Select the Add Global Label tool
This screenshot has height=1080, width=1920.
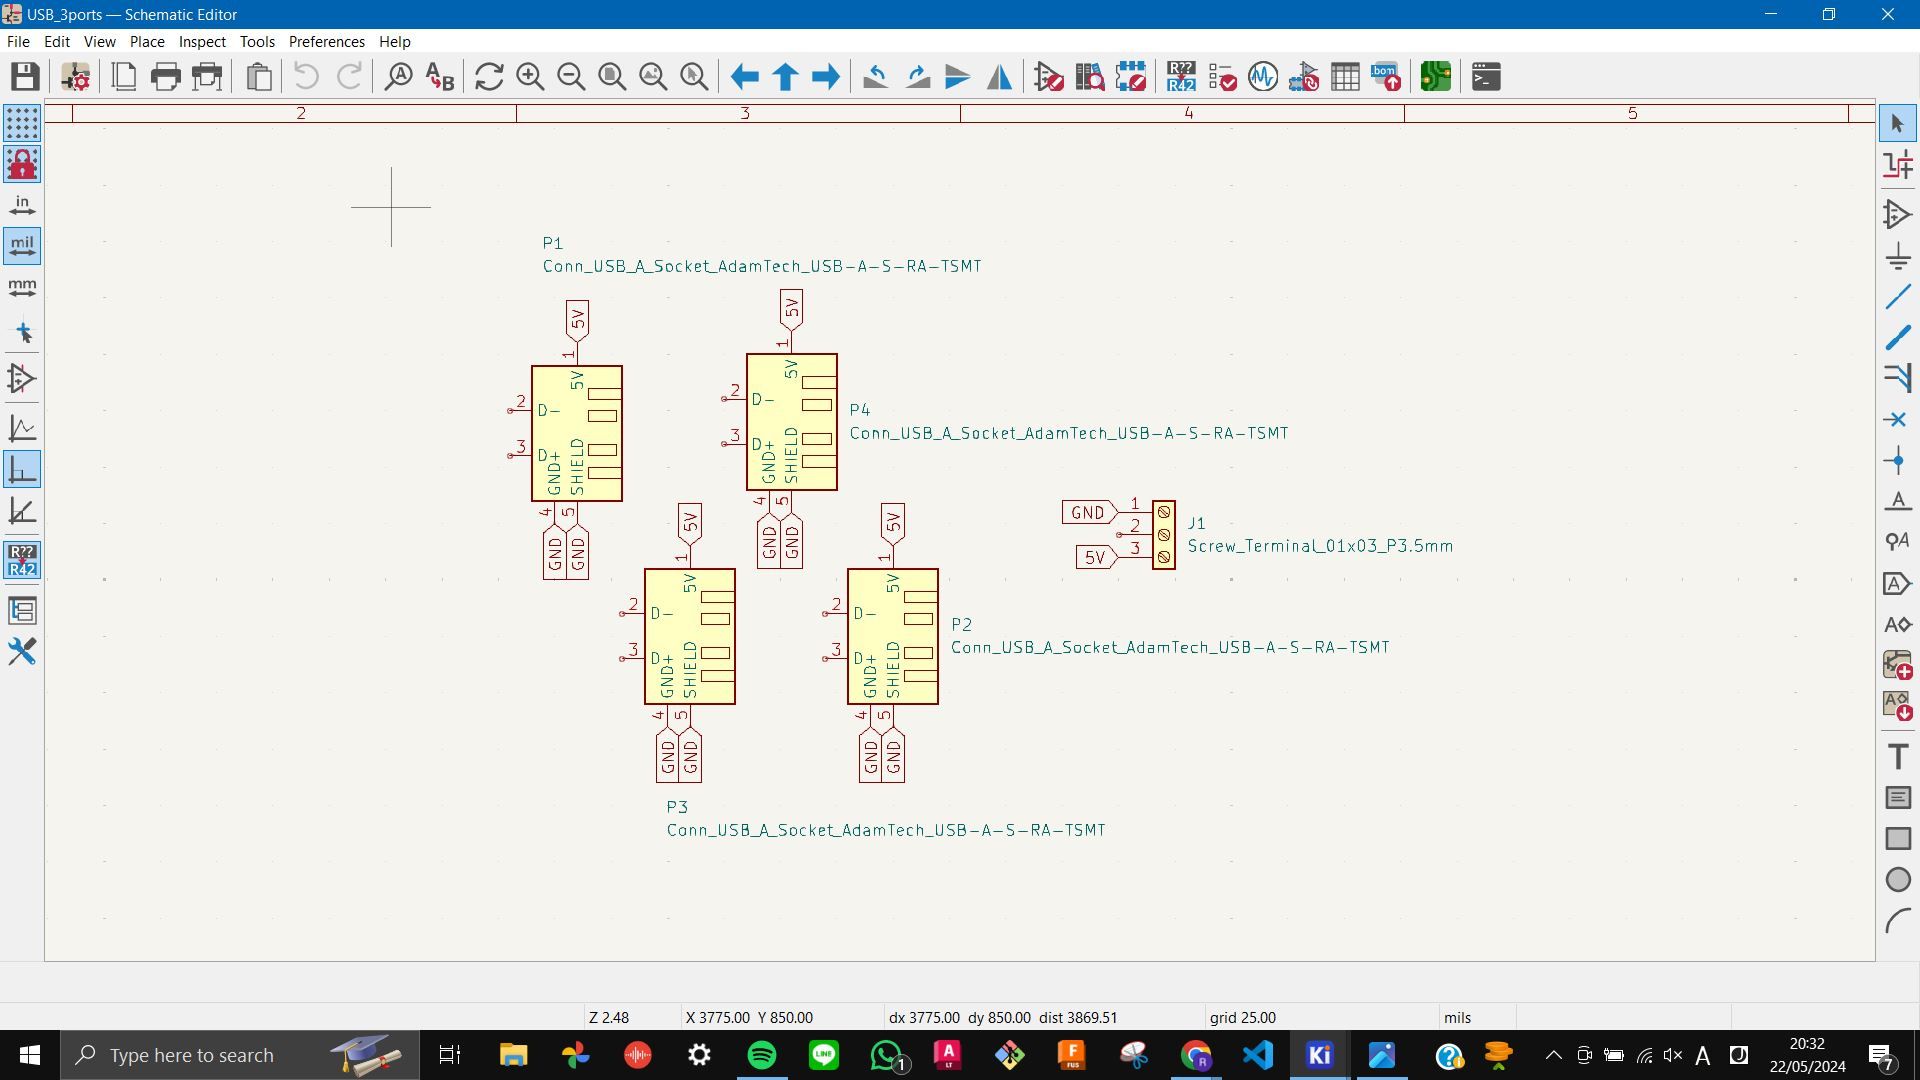[x=1898, y=583]
